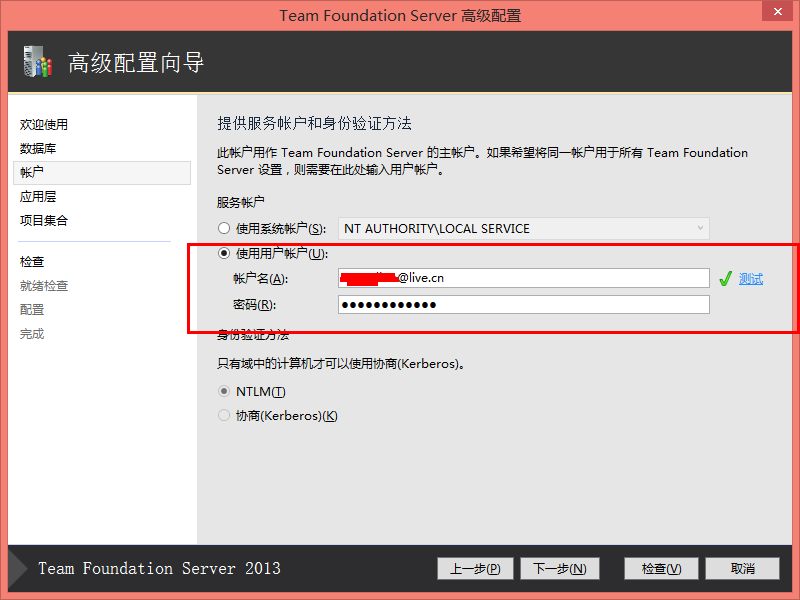This screenshot has width=800, height=600.
Task: Choose 协商(Kerberos) authentication radio button
Action: click(x=223, y=415)
